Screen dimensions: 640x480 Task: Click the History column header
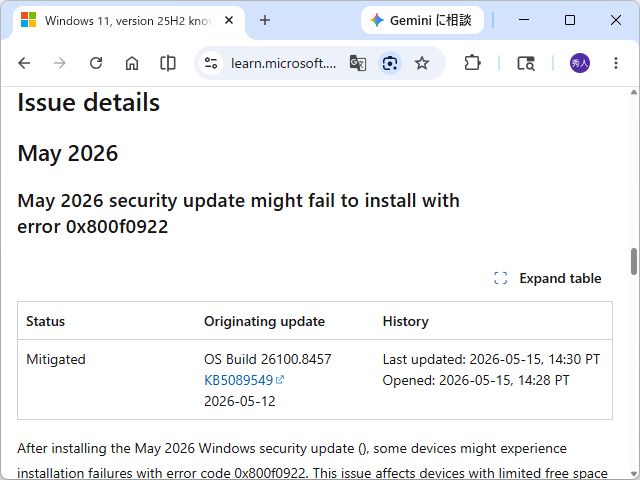click(x=406, y=322)
